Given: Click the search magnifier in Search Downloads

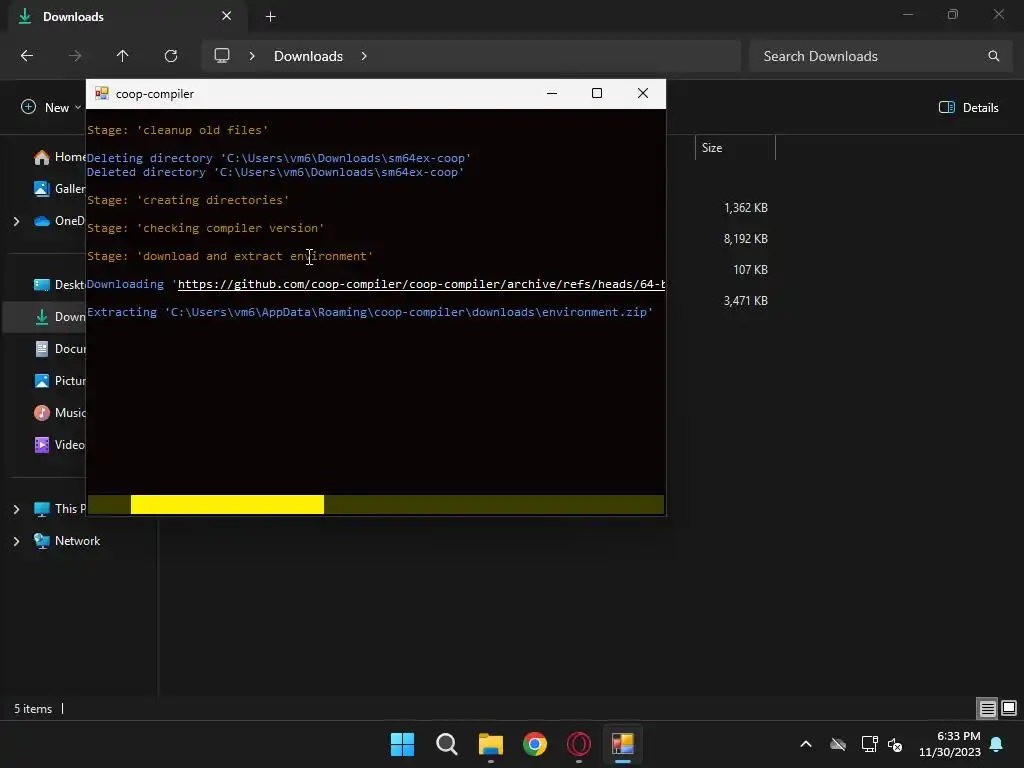Looking at the screenshot, I should click(993, 56).
